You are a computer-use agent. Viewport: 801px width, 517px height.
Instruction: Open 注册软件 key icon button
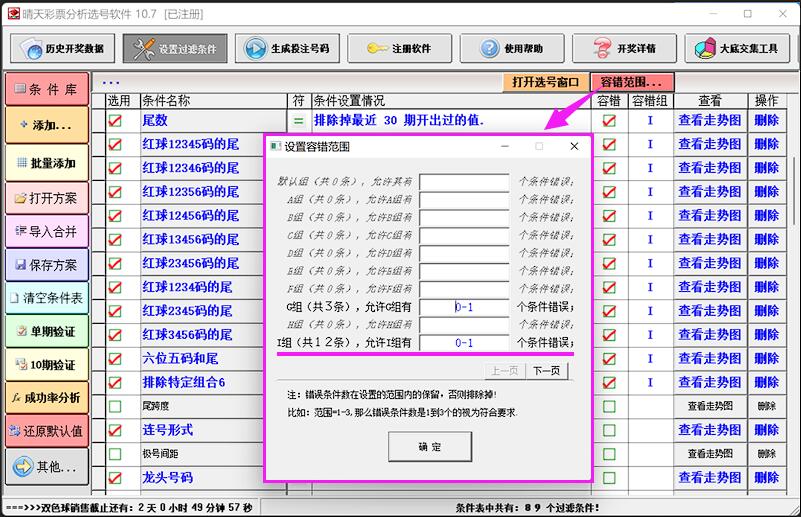400,48
